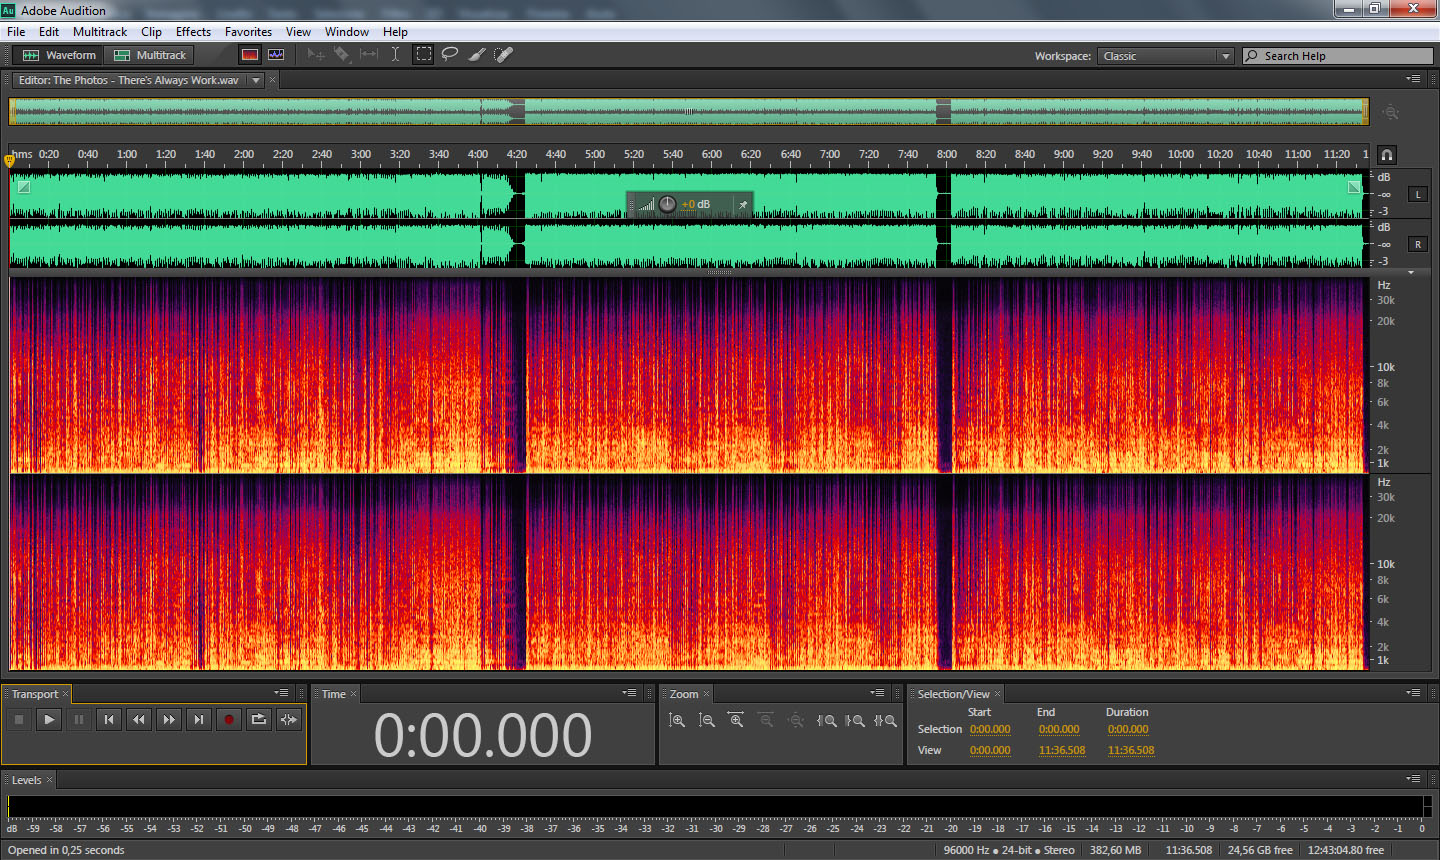Viewport: 1440px width, 860px height.
Task: Click the 0:00.000 time display
Action: pos(483,735)
